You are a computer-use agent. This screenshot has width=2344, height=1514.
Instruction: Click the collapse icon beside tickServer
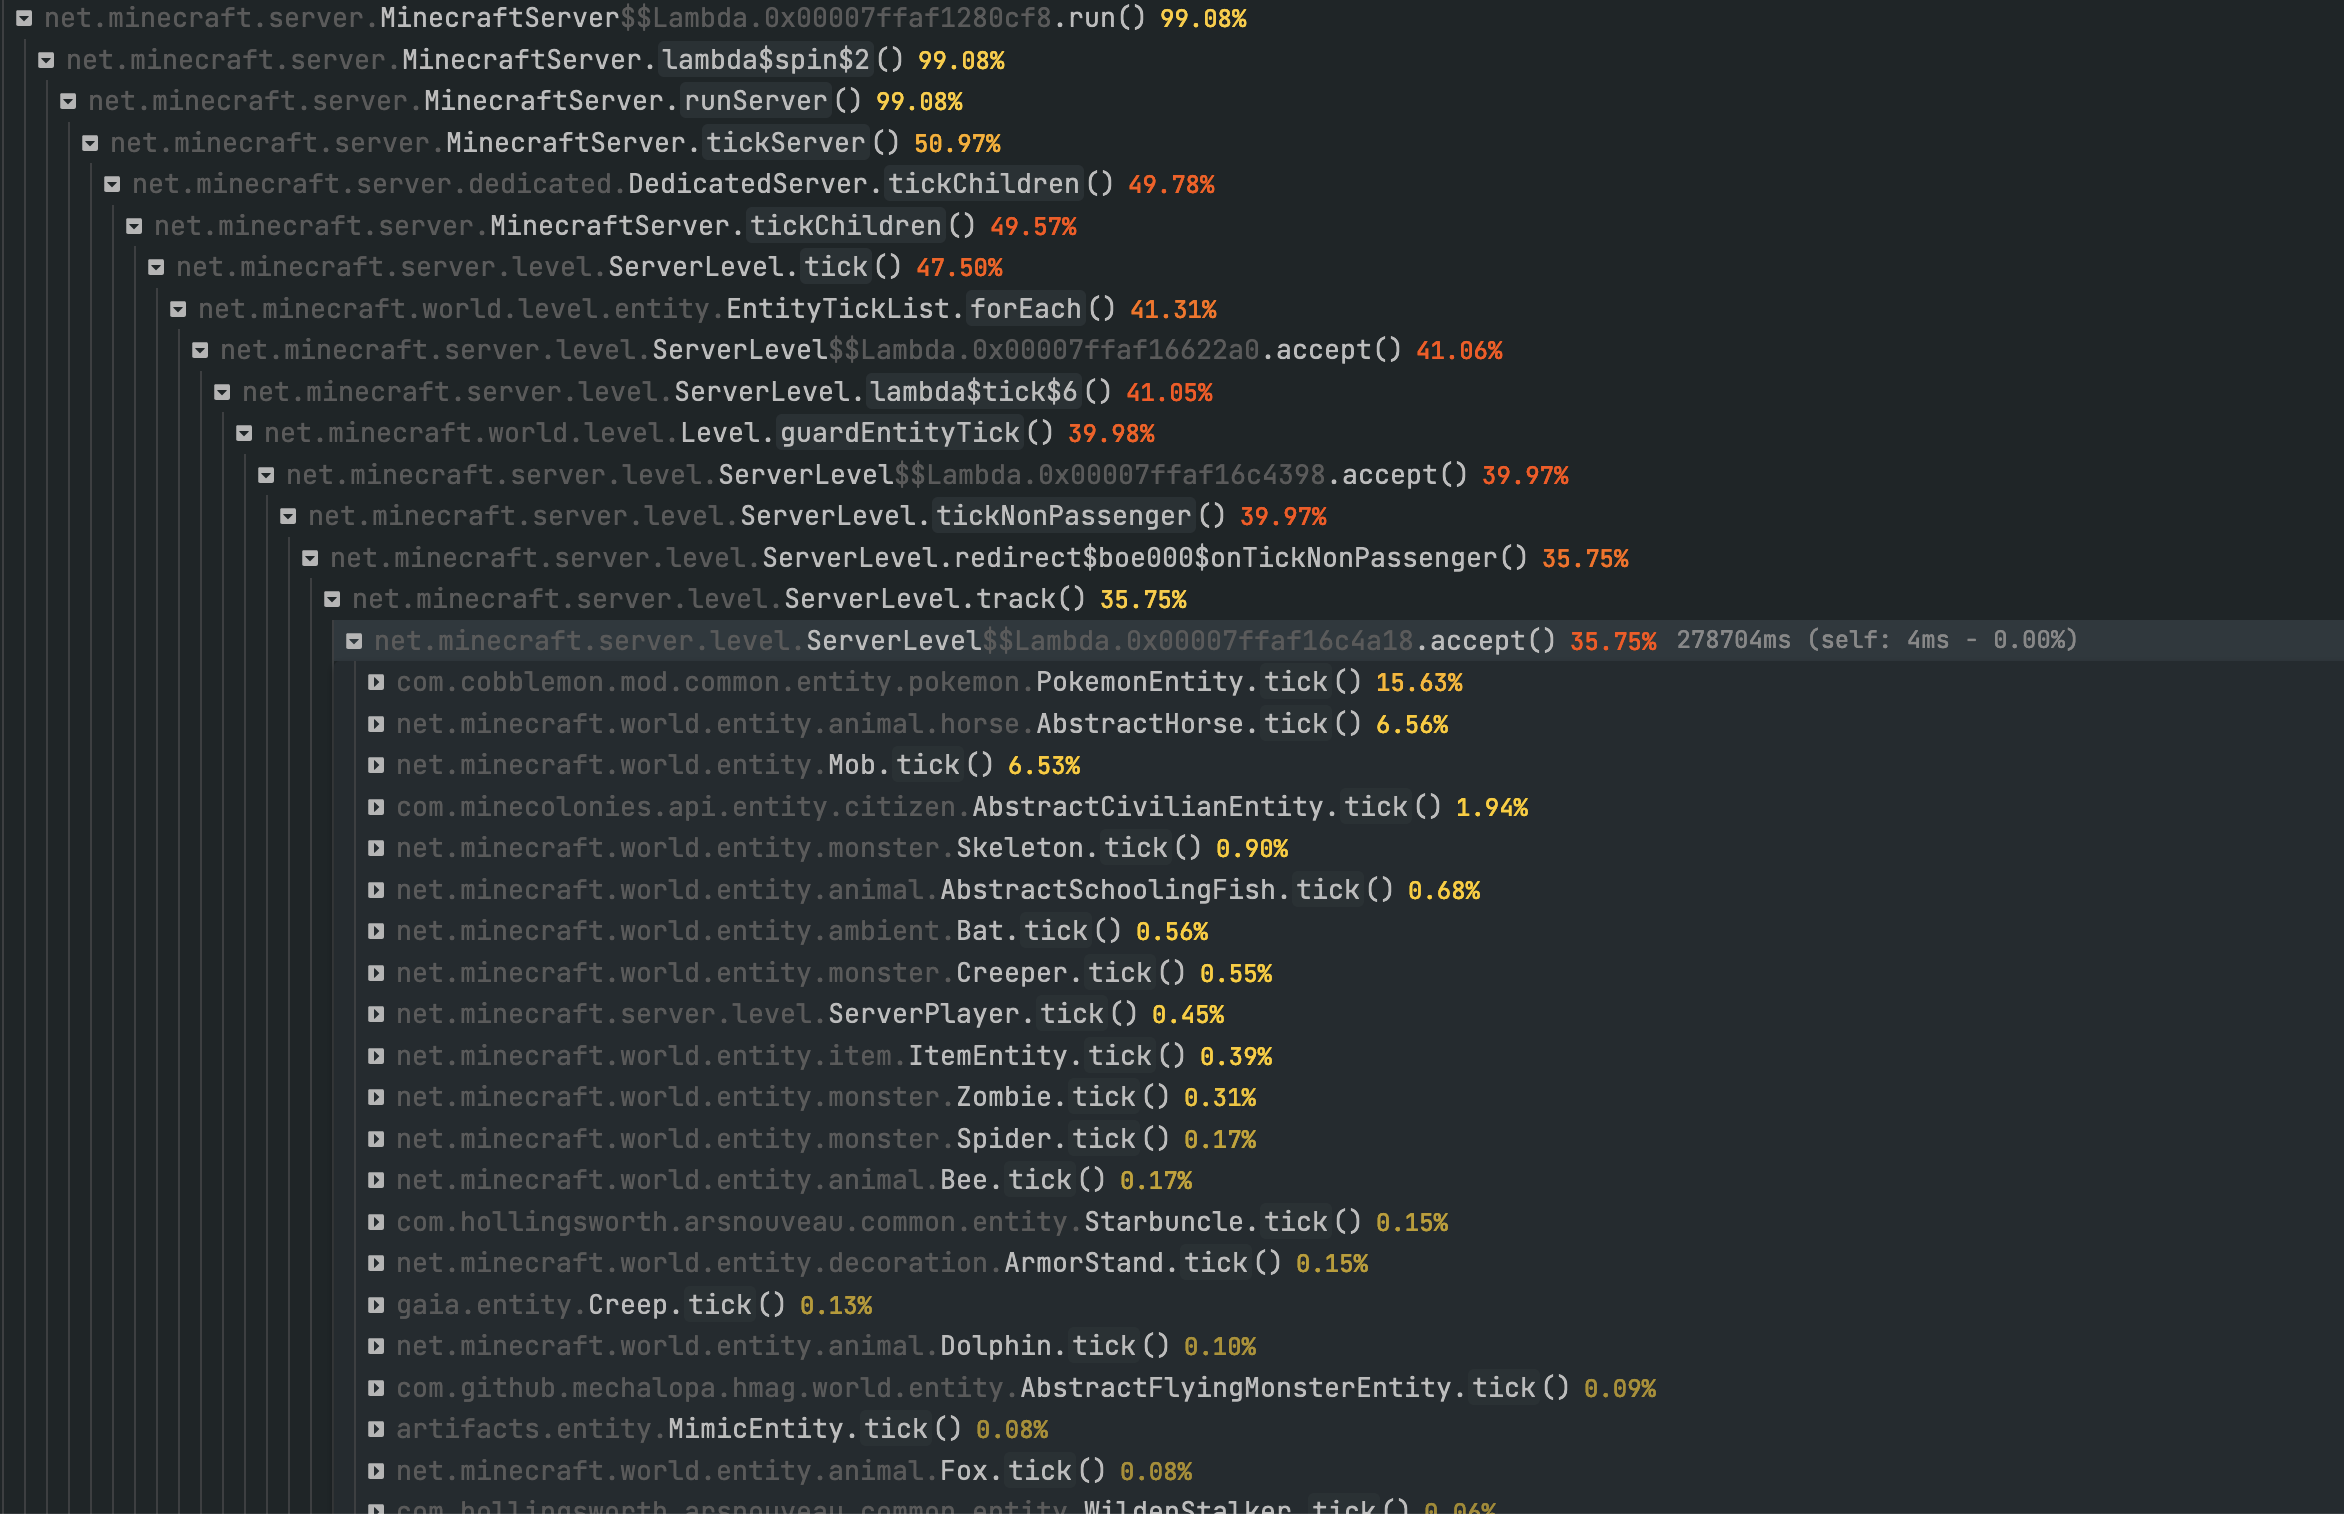[x=90, y=142]
